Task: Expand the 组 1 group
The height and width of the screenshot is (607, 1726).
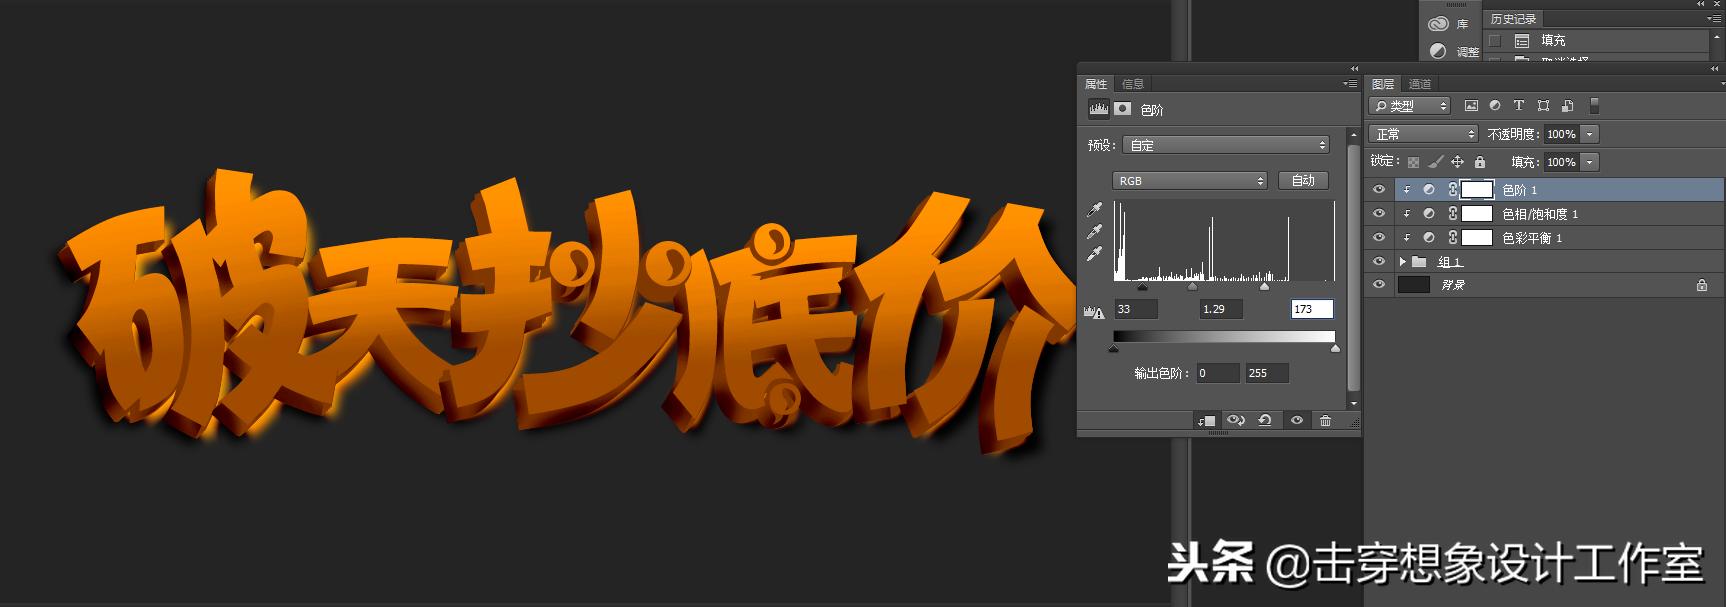Action: 1402,261
